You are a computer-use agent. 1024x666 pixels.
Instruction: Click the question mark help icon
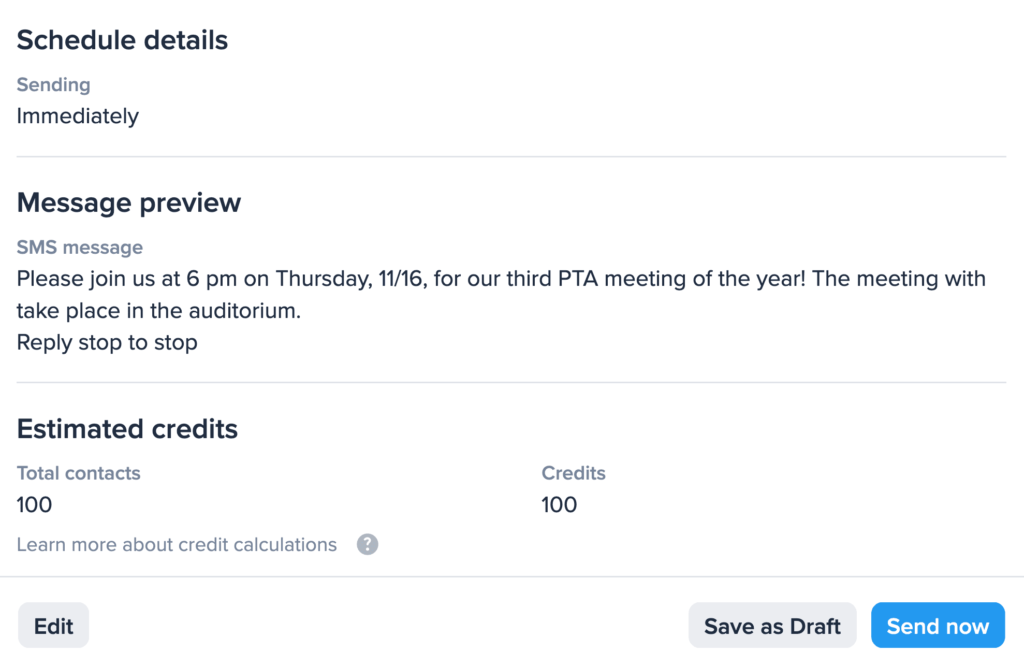(368, 545)
